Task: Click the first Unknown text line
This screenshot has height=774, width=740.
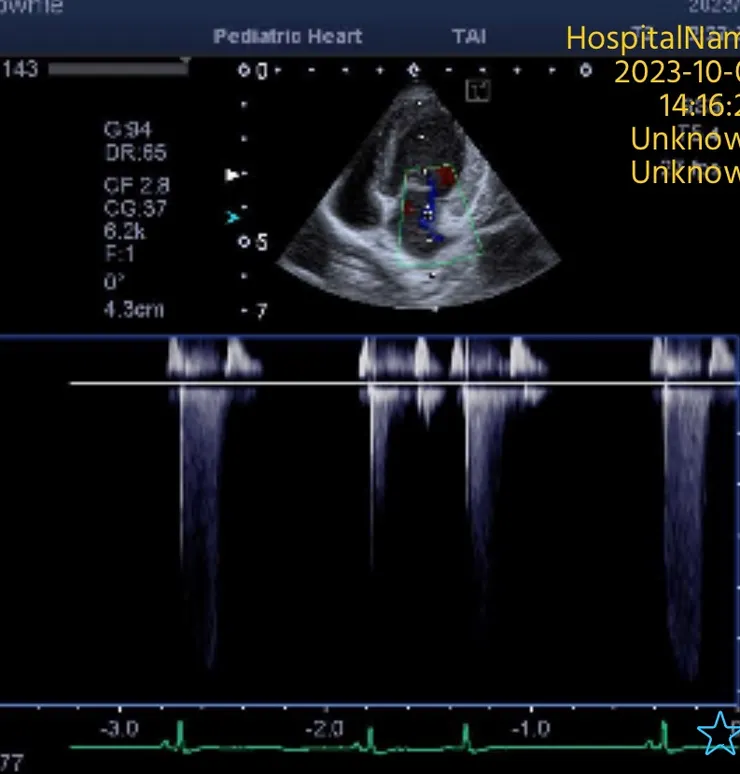Action: pos(685,139)
